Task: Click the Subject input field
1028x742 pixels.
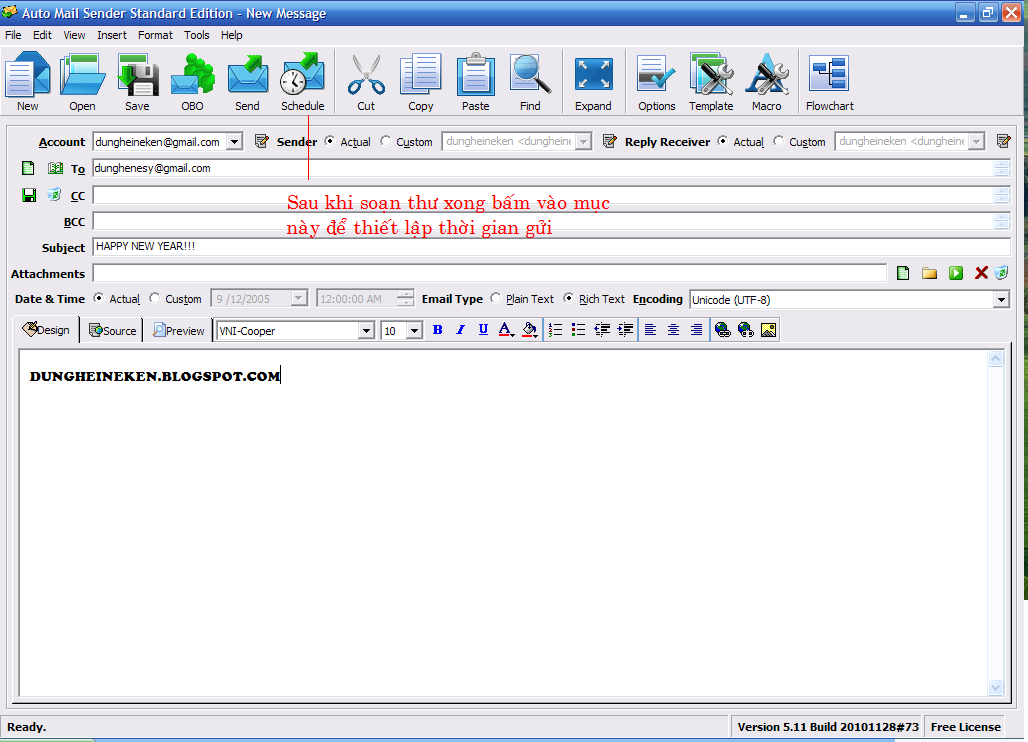Action: click(x=551, y=247)
